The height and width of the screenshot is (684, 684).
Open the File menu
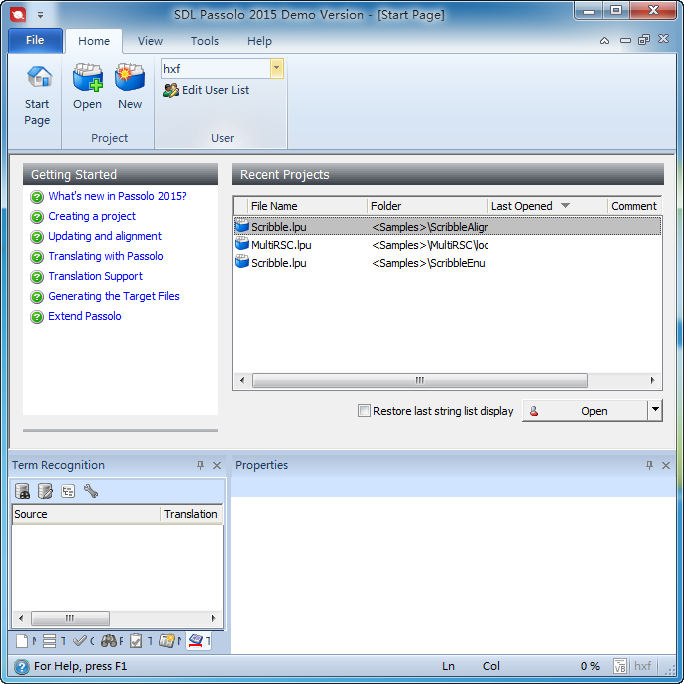coord(35,41)
